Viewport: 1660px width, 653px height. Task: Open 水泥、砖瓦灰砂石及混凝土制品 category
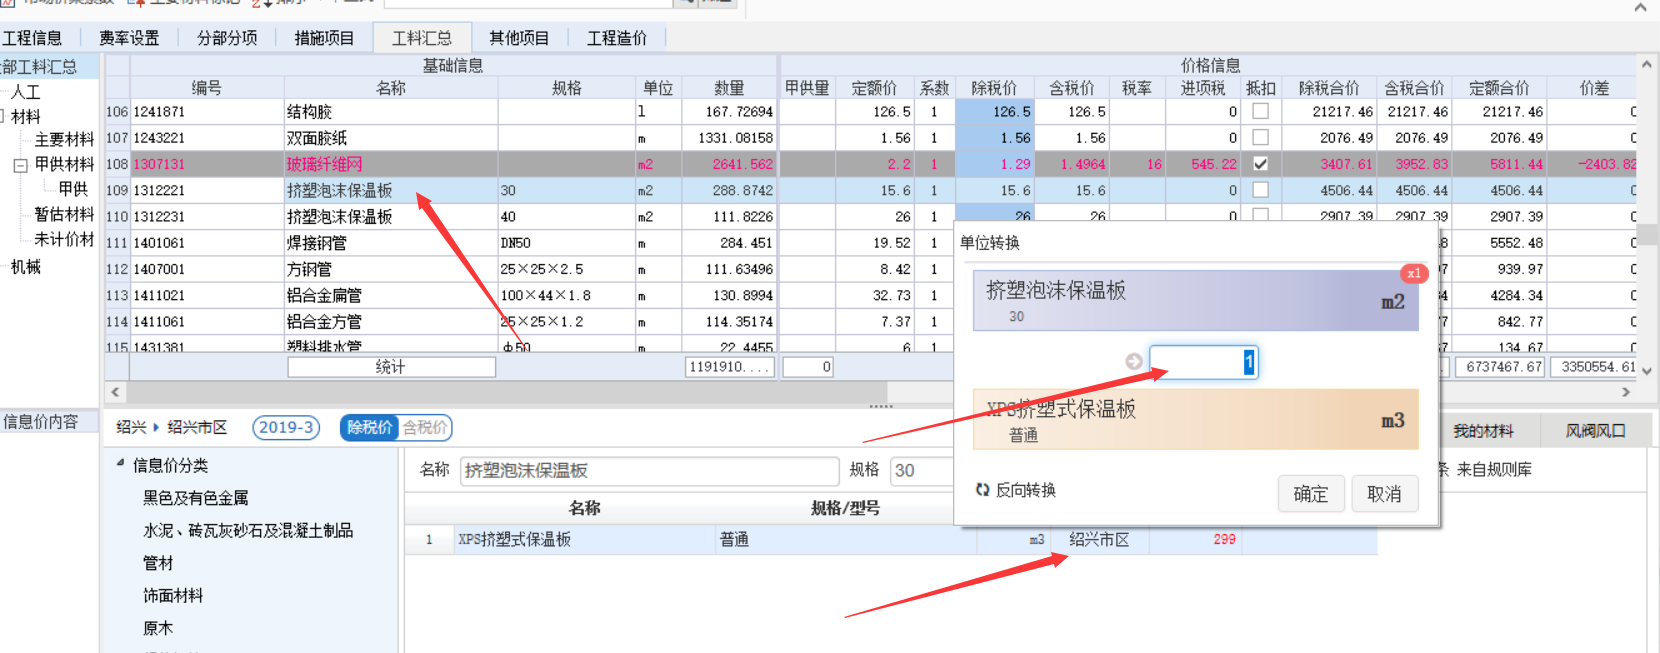click(248, 530)
